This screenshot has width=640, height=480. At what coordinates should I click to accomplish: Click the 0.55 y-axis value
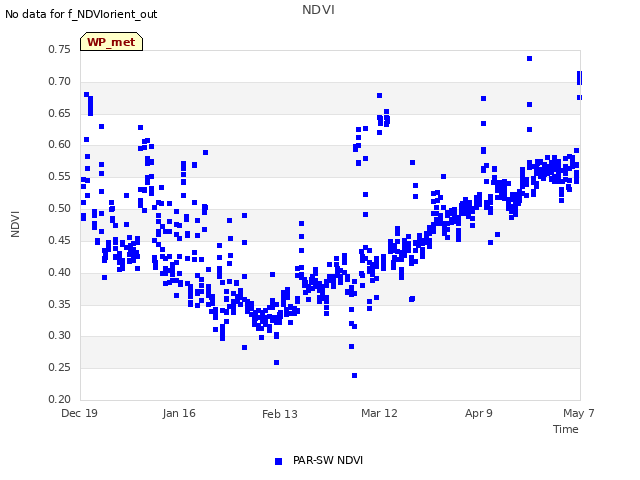click(60, 176)
